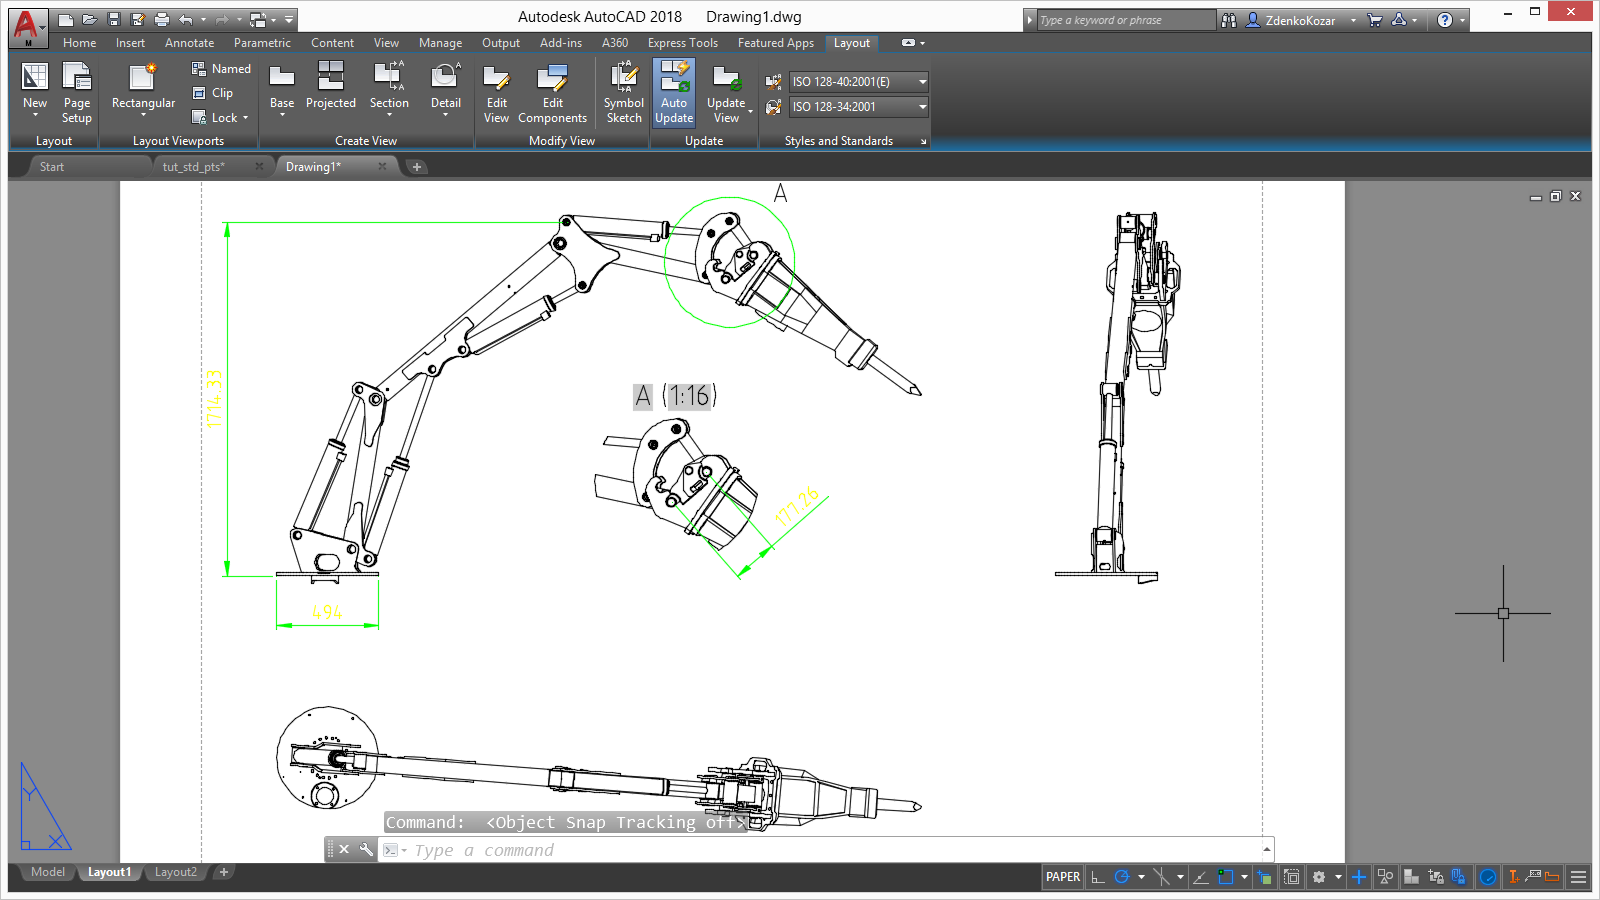The image size is (1600, 900).
Task: Toggle PAPER space in status bar
Action: [1062, 877]
